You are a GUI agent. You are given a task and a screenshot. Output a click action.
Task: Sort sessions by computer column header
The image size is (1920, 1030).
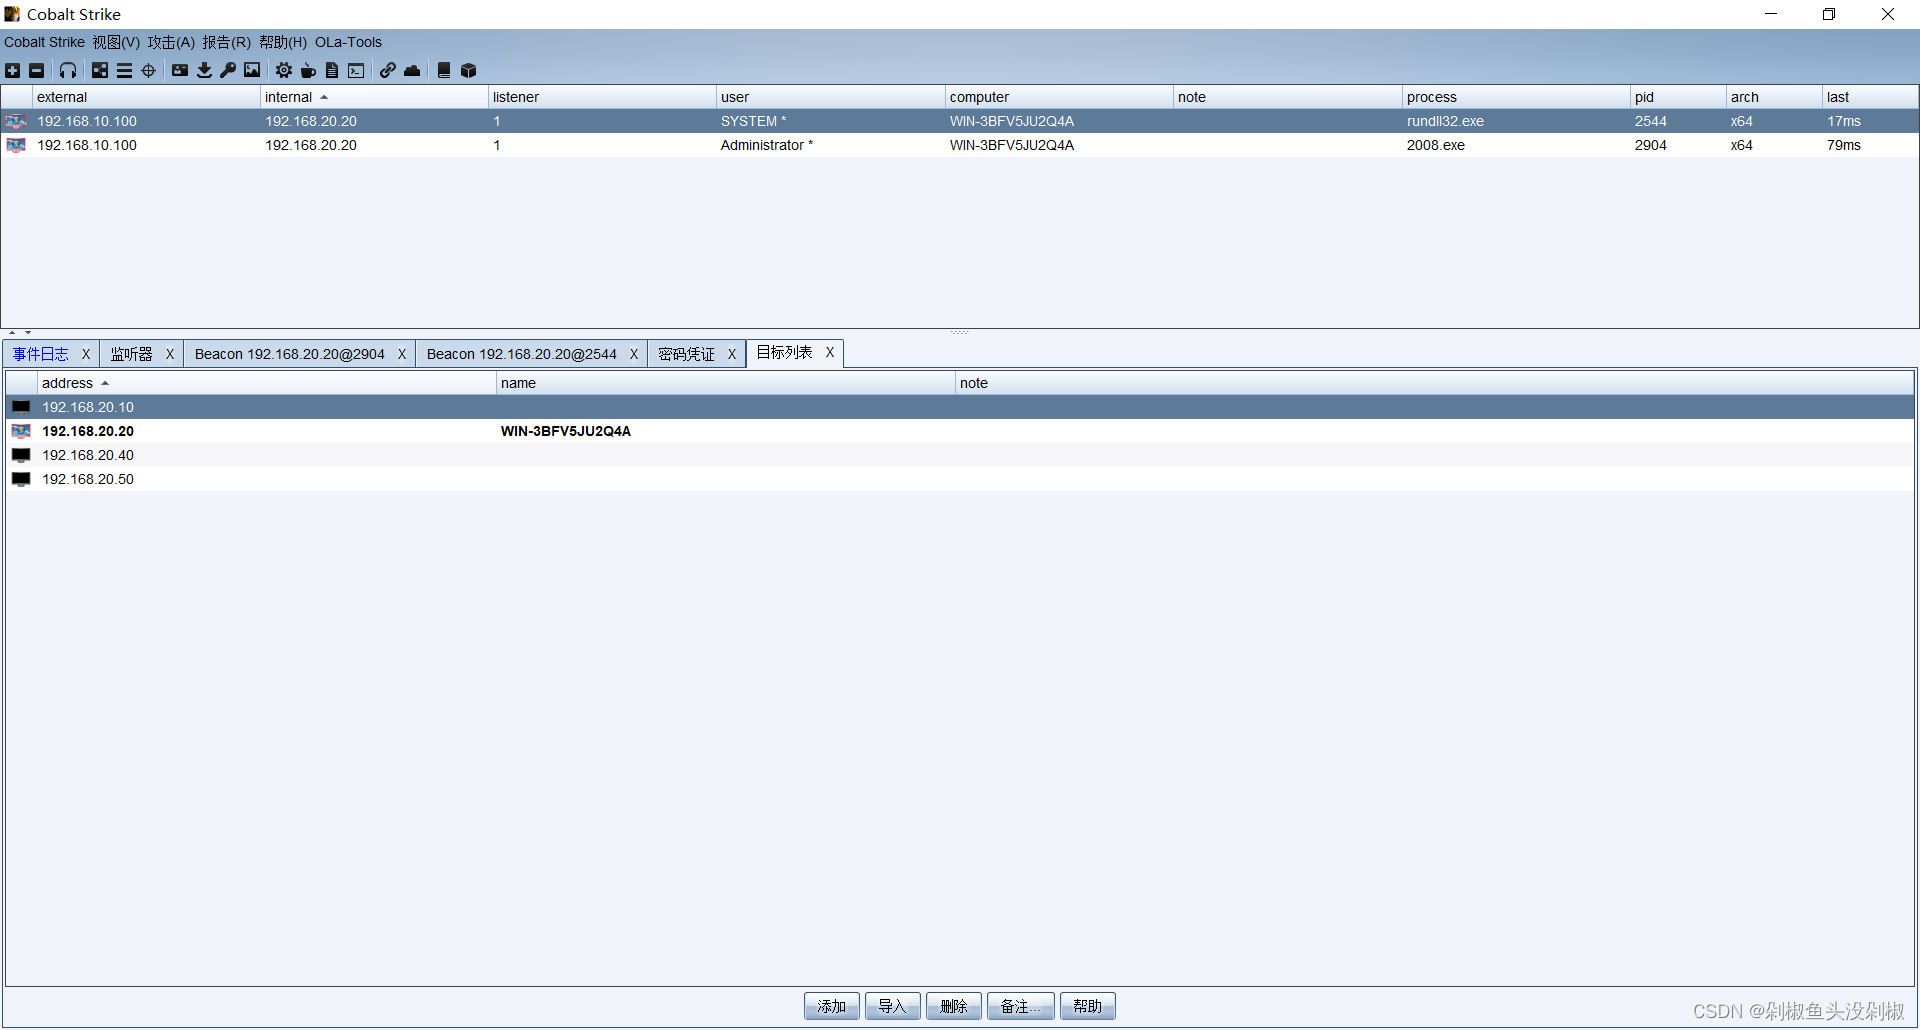click(x=1058, y=97)
